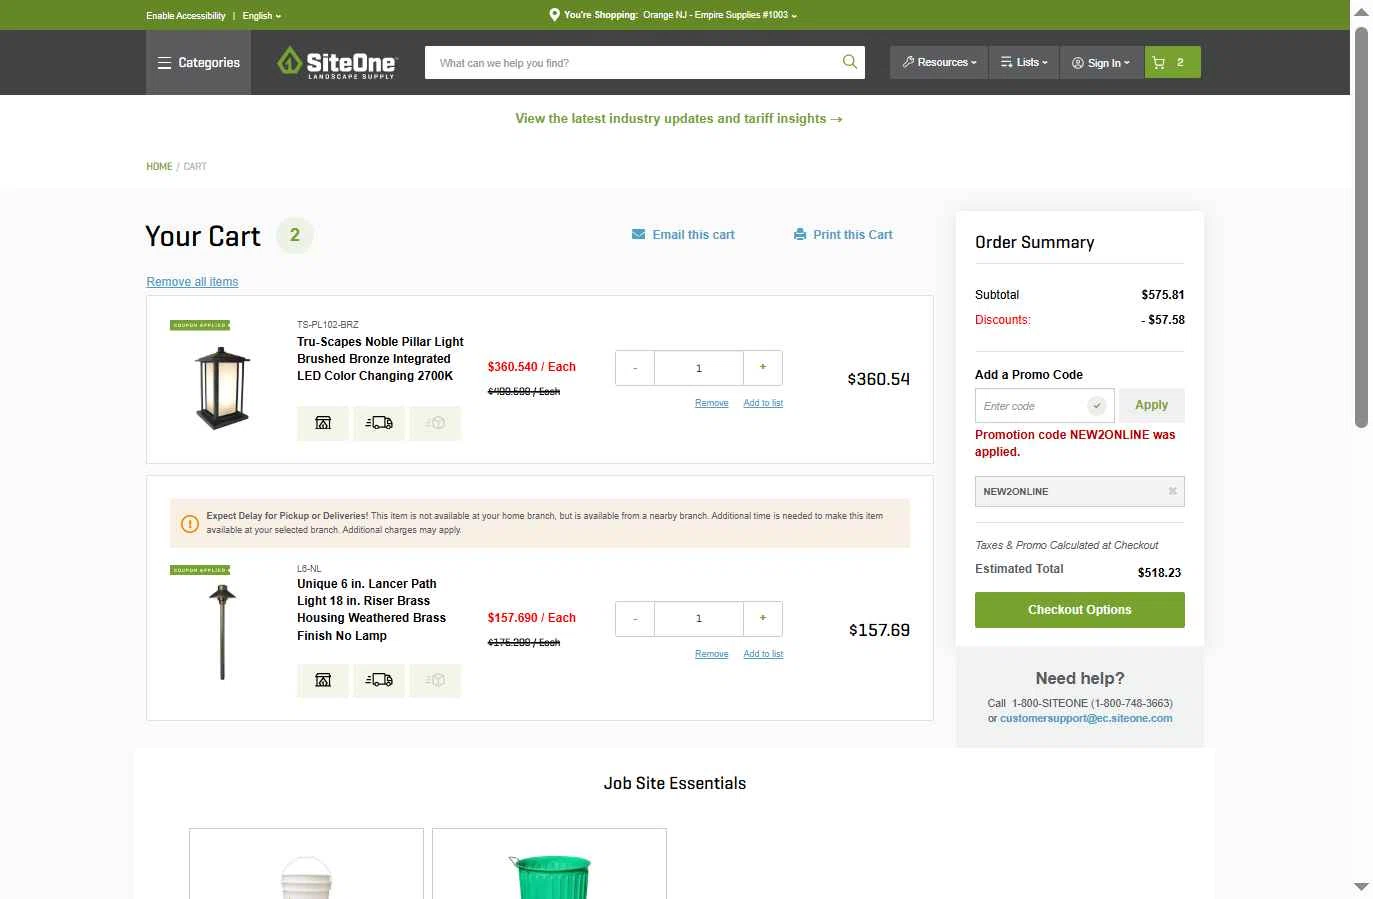Click the delay warning info icon
The width and height of the screenshot is (1373, 899).
pos(189,523)
